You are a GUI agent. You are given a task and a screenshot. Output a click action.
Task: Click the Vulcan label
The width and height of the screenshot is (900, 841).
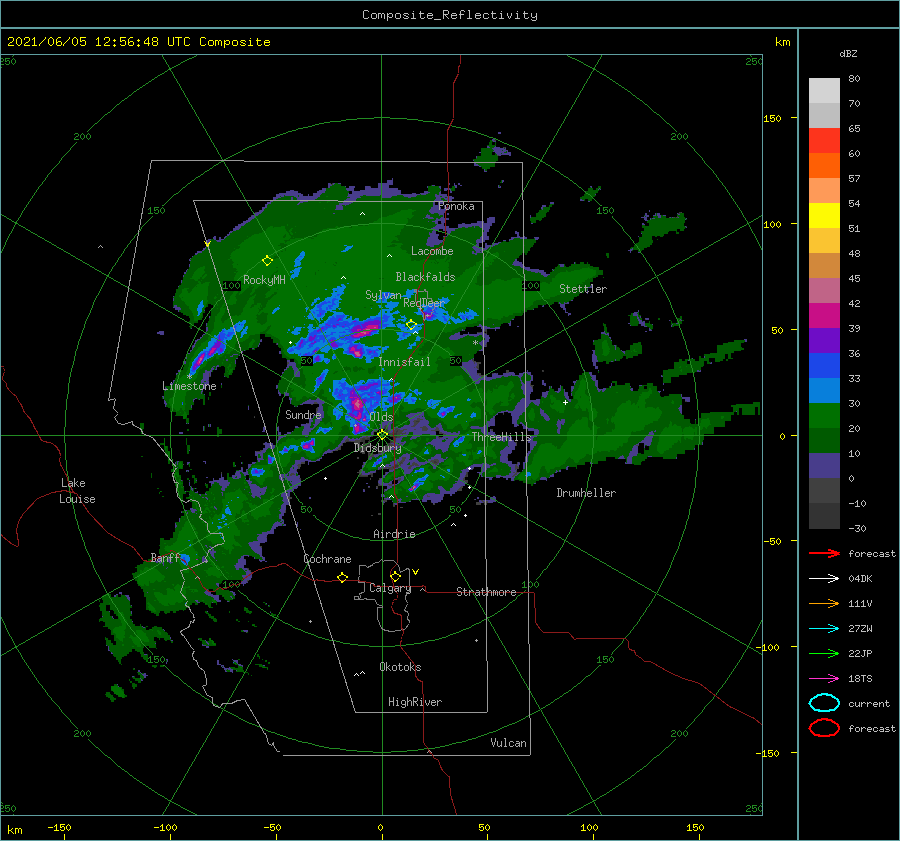click(509, 742)
